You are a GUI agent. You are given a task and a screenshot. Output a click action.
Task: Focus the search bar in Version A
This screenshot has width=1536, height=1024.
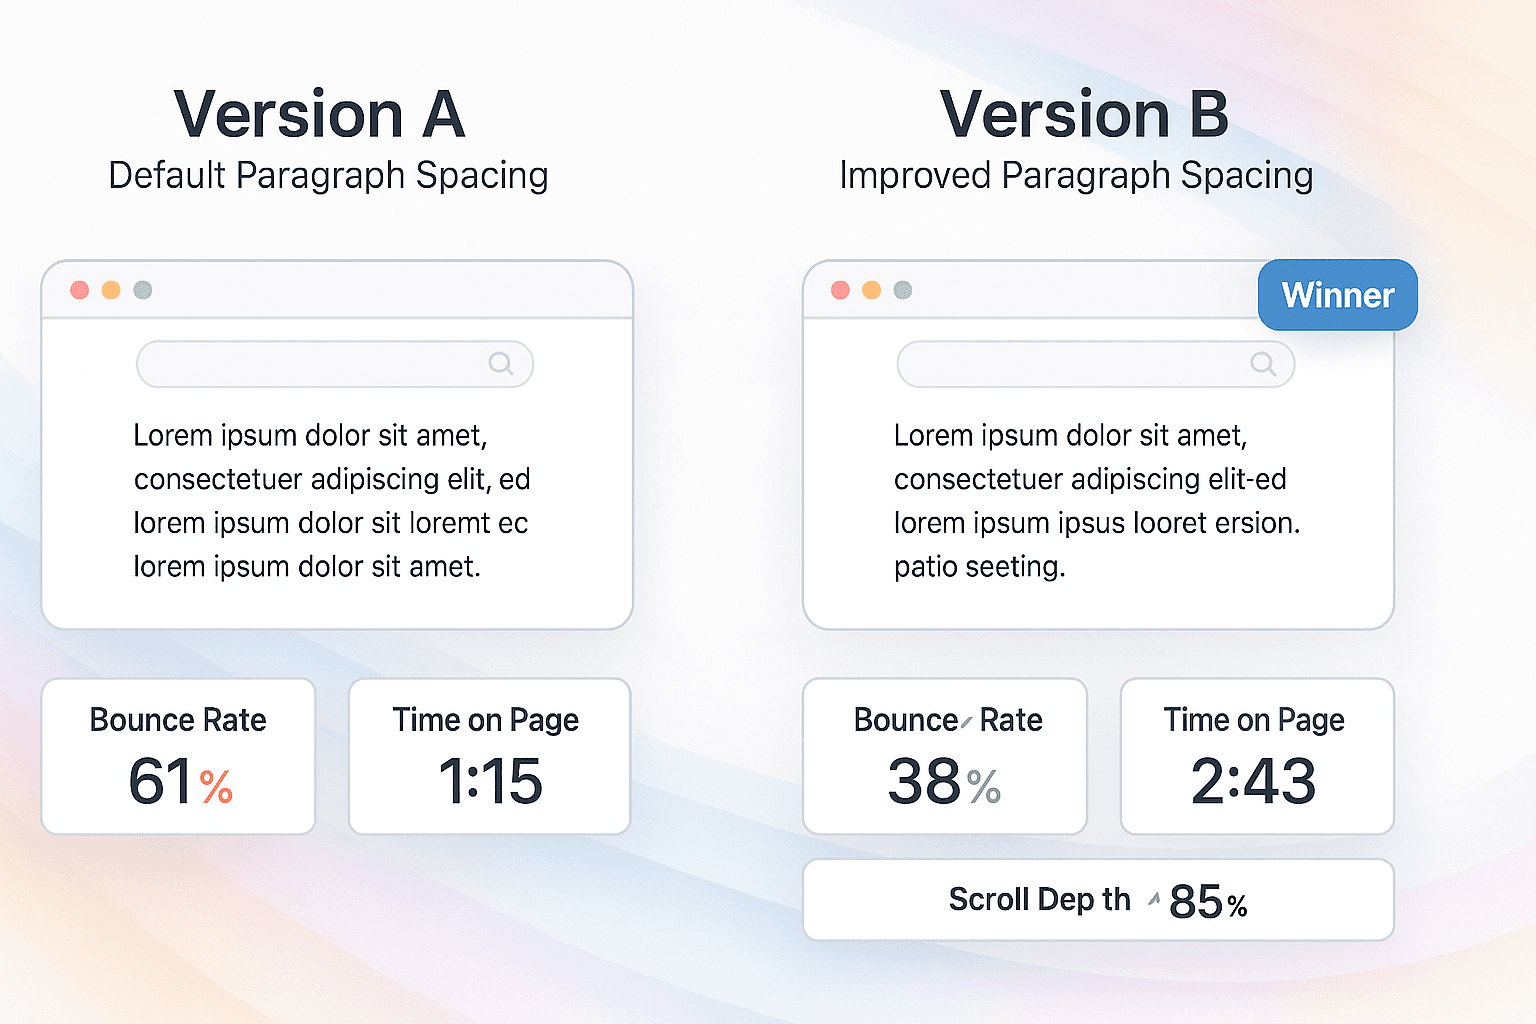pyautogui.click(x=335, y=364)
